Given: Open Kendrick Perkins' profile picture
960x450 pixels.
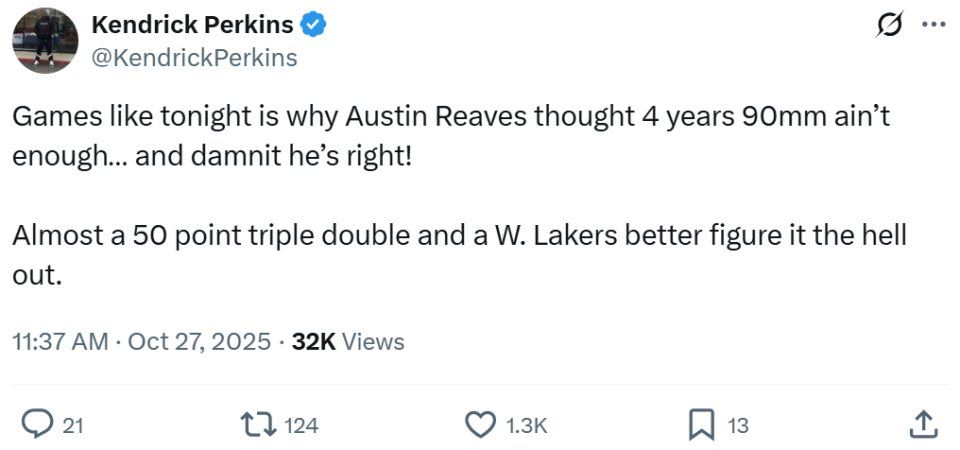Looking at the screenshot, I should pos(45,40).
